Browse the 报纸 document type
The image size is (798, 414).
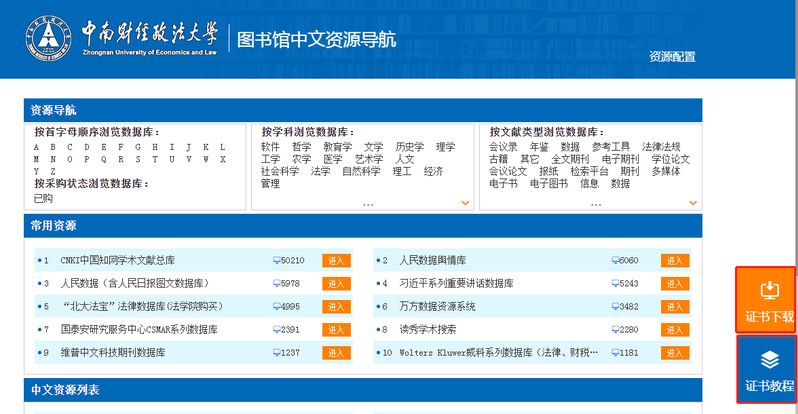pos(549,171)
